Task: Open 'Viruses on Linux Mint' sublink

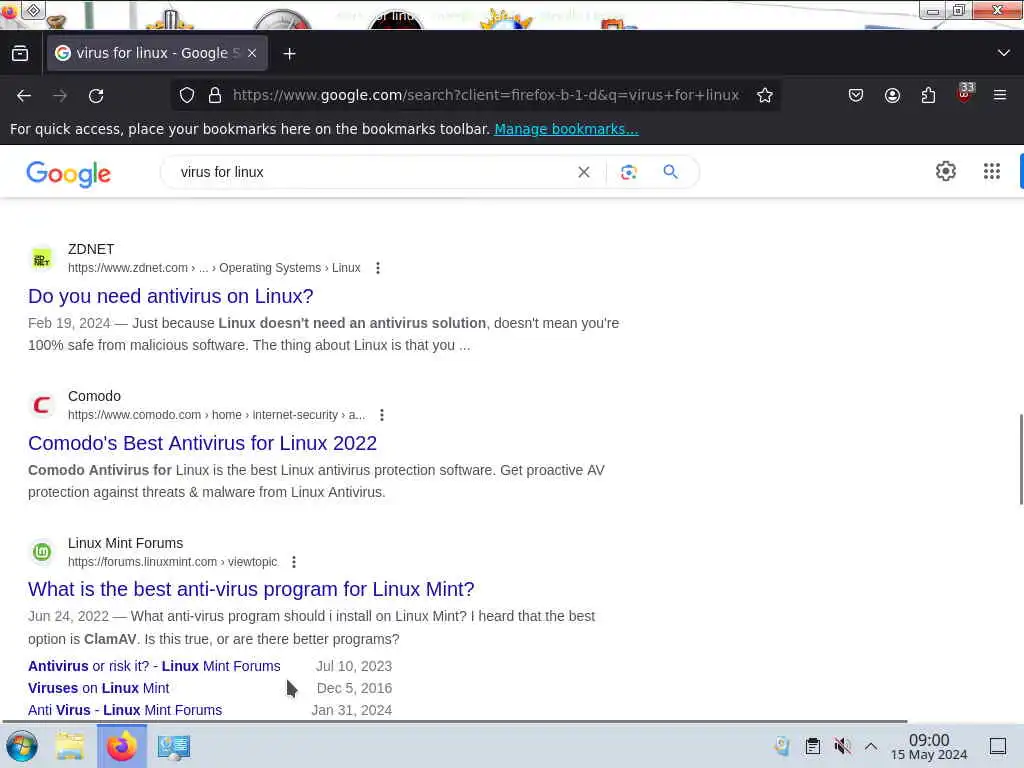Action: pyautogui.click(x=99, y=688)
